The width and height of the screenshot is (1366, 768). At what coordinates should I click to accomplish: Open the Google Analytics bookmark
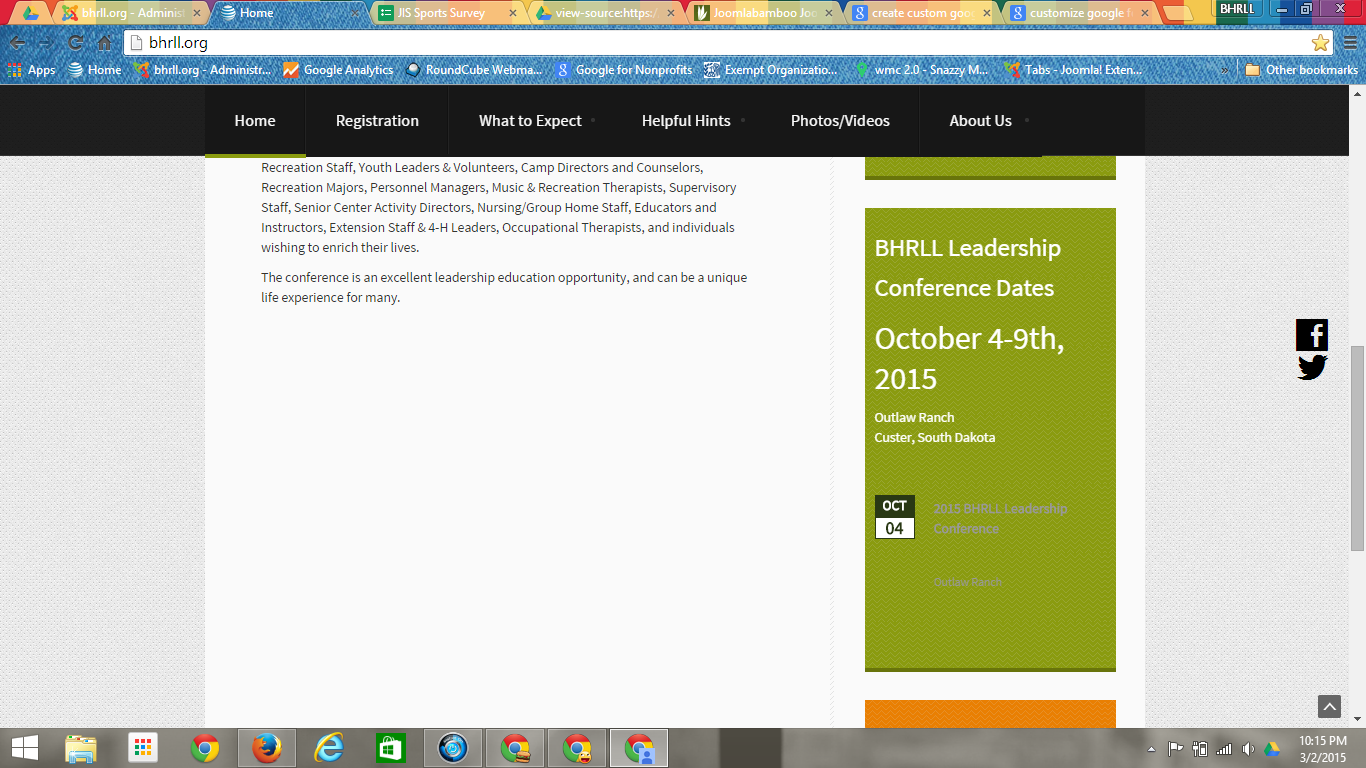pyautogui.click(x=338, y=70)
